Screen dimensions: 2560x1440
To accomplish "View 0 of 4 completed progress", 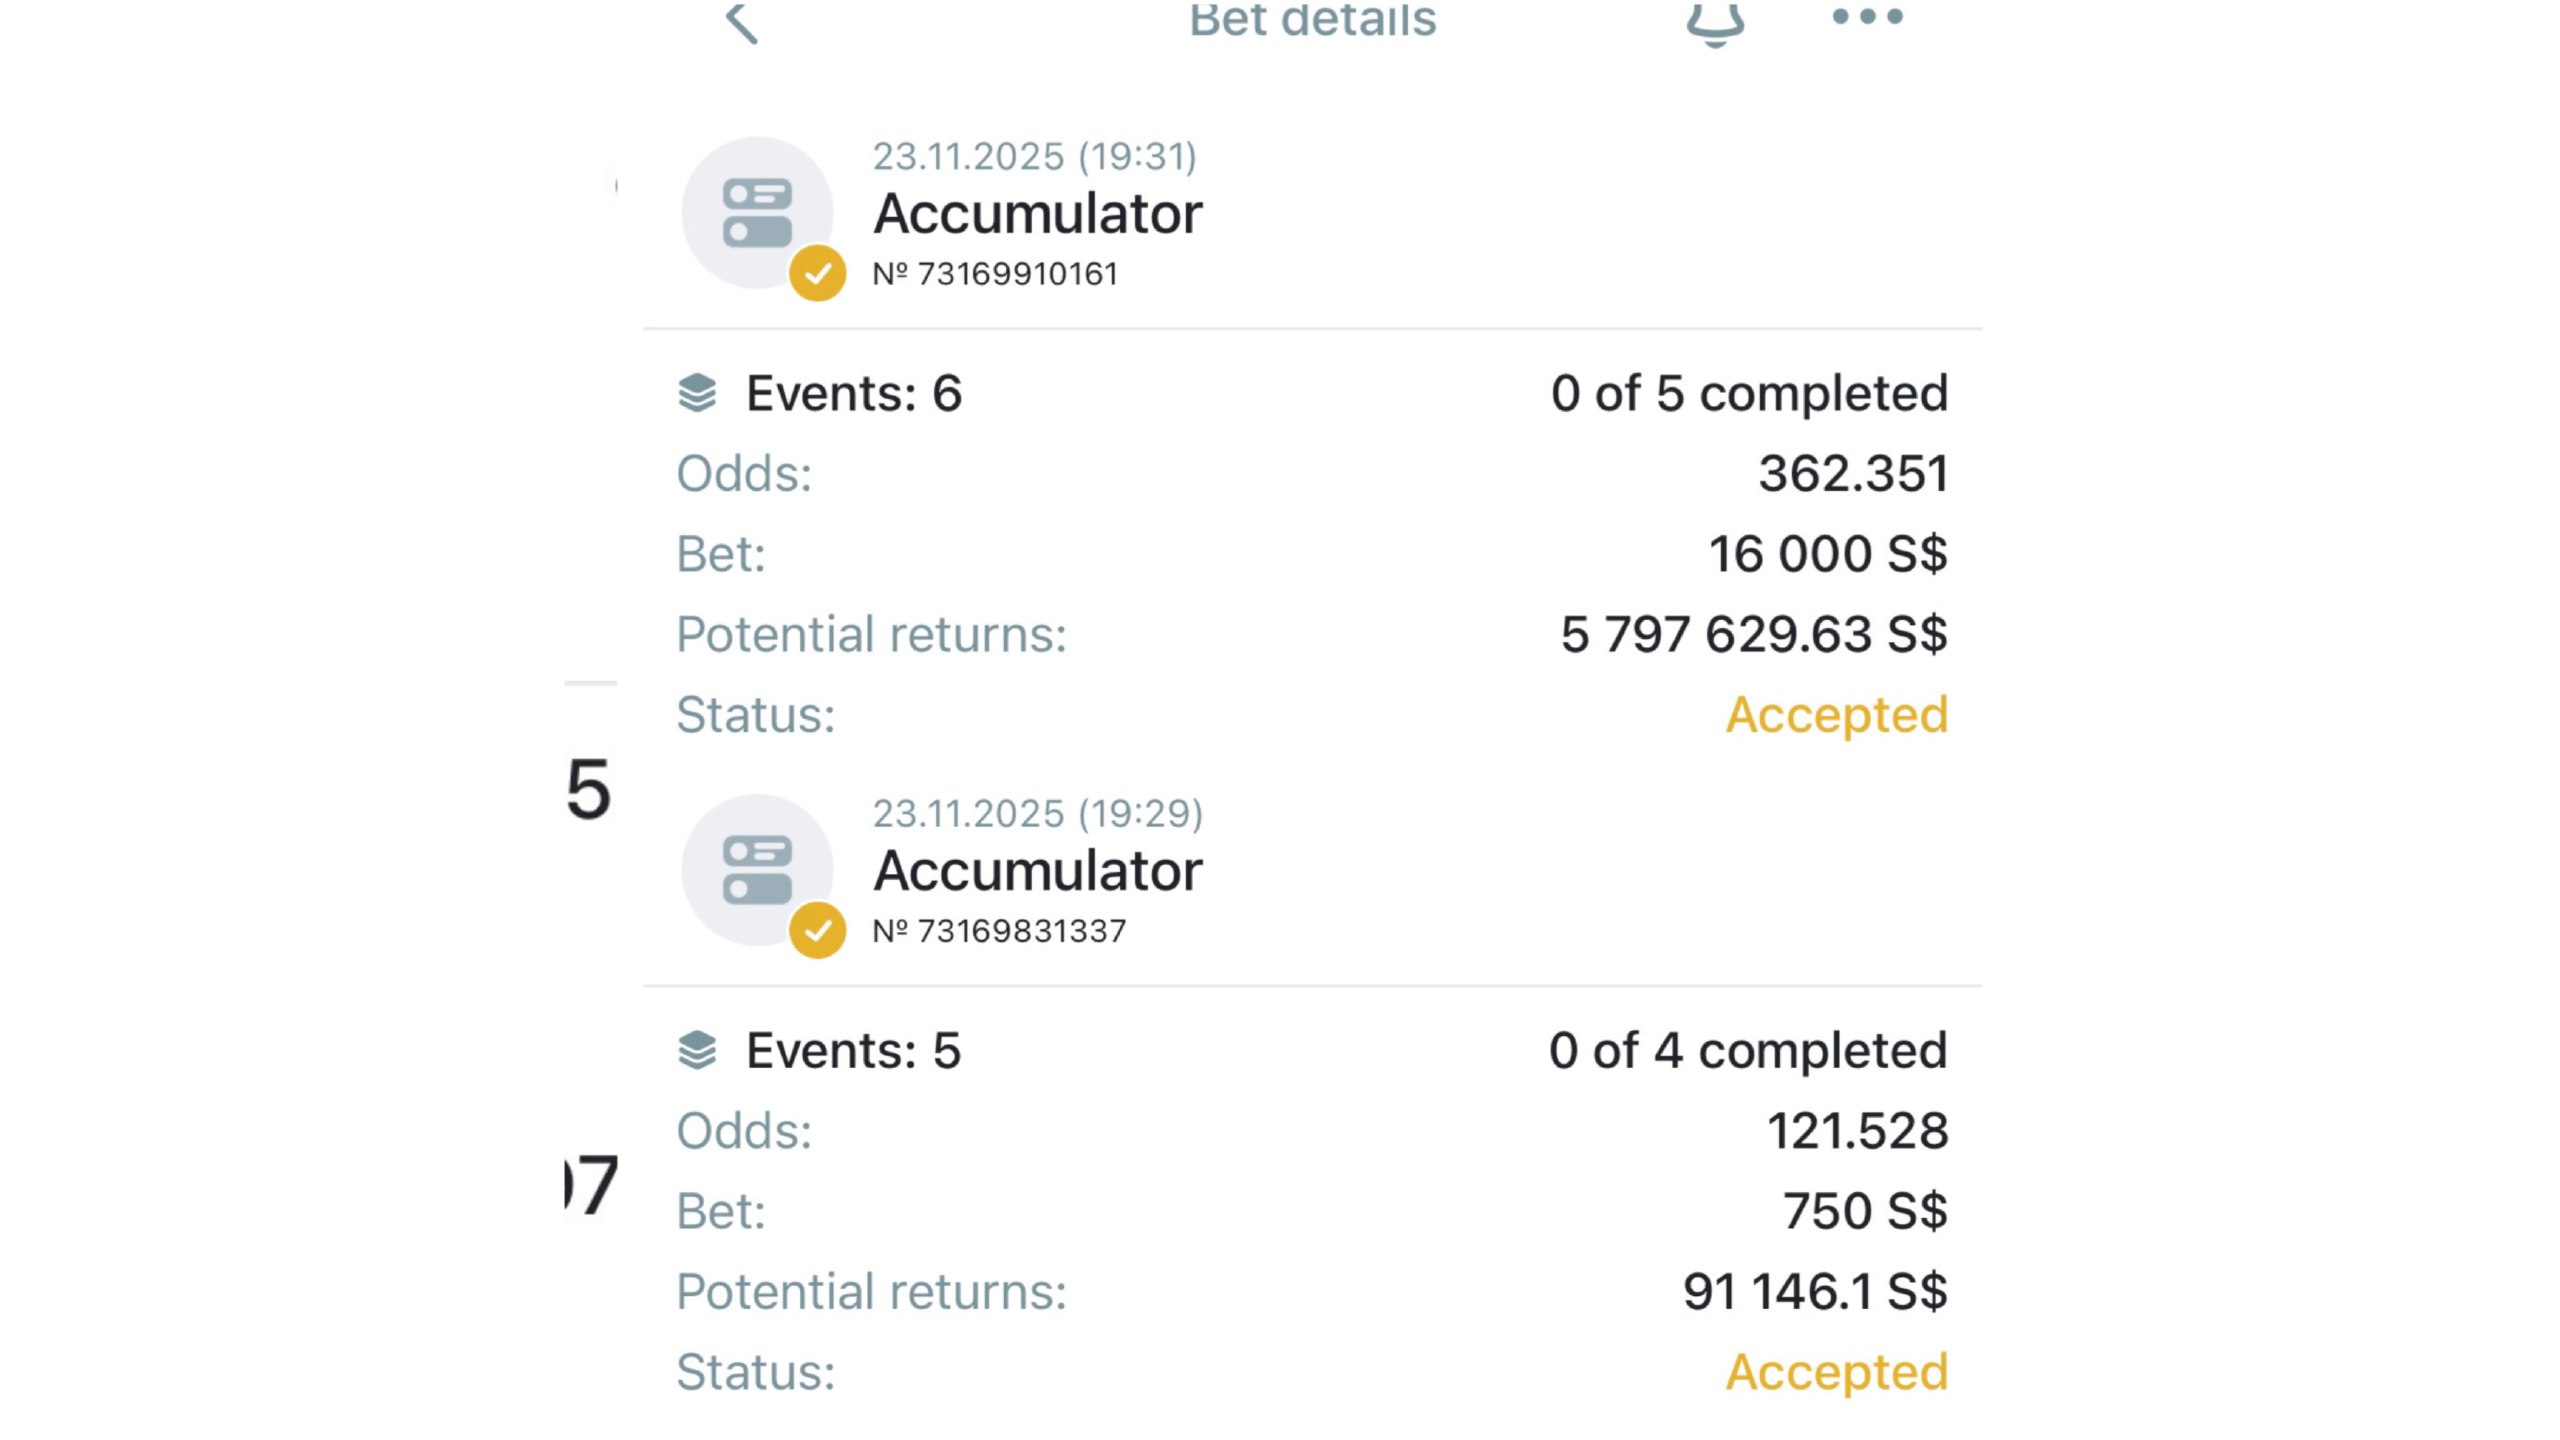I will (1748, 1050).
